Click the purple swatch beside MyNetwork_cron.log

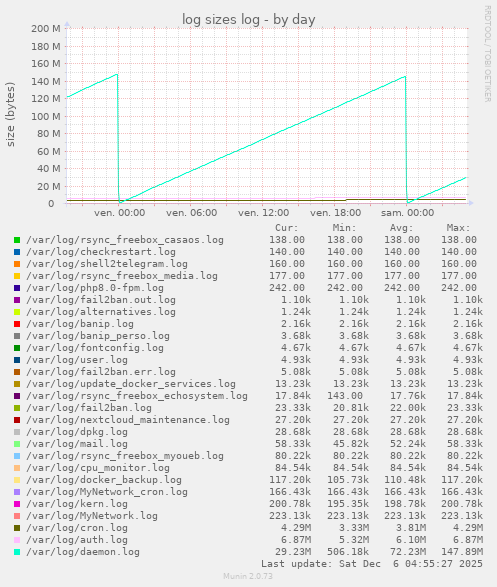[x=17, y=492]
